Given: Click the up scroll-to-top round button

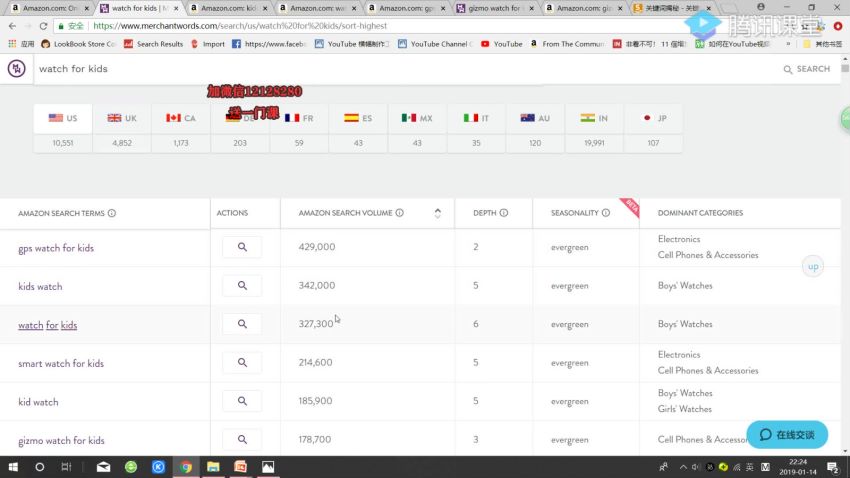Looking at the screenshot, I should tap(813, 267).
